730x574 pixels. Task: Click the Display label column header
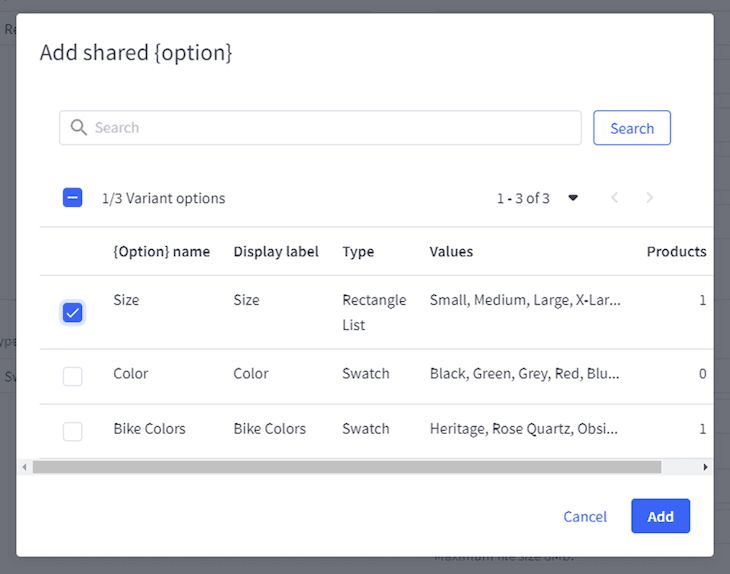[276, 251]
